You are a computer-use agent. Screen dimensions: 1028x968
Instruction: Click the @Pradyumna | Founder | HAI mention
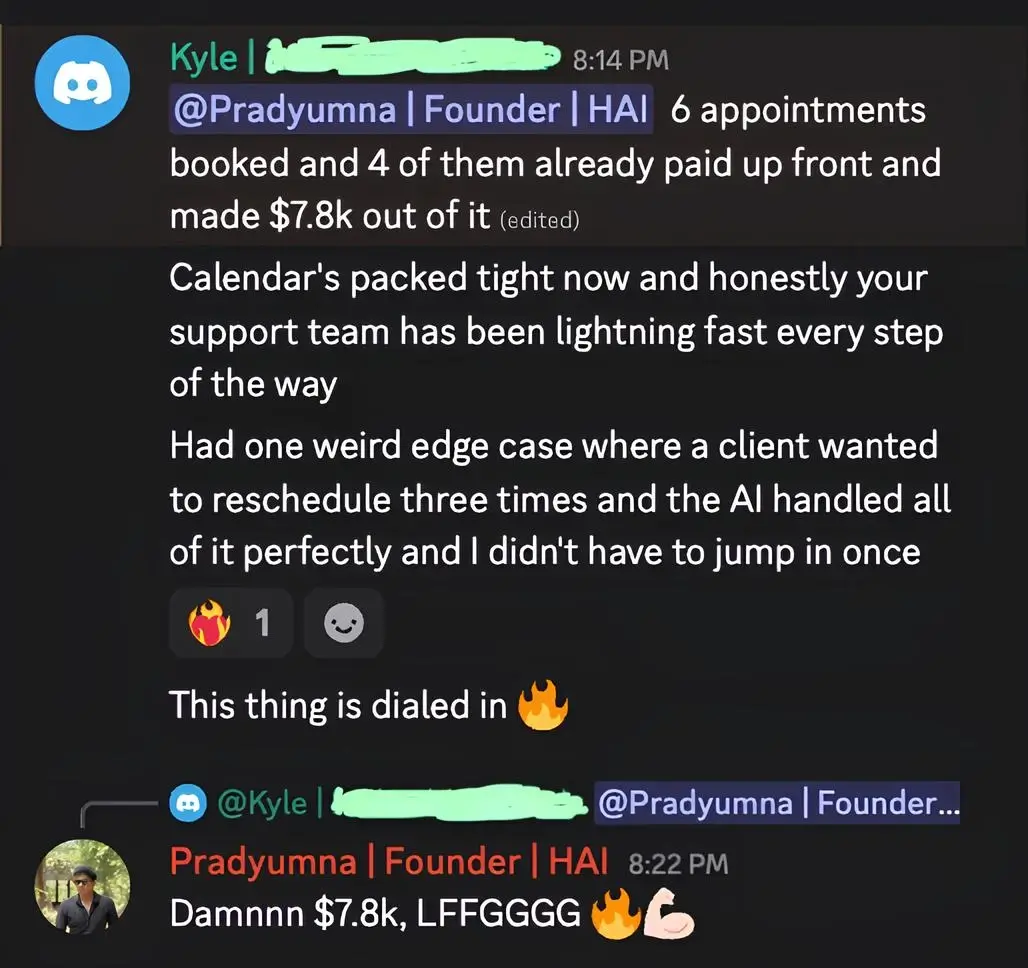pos(410,109)
